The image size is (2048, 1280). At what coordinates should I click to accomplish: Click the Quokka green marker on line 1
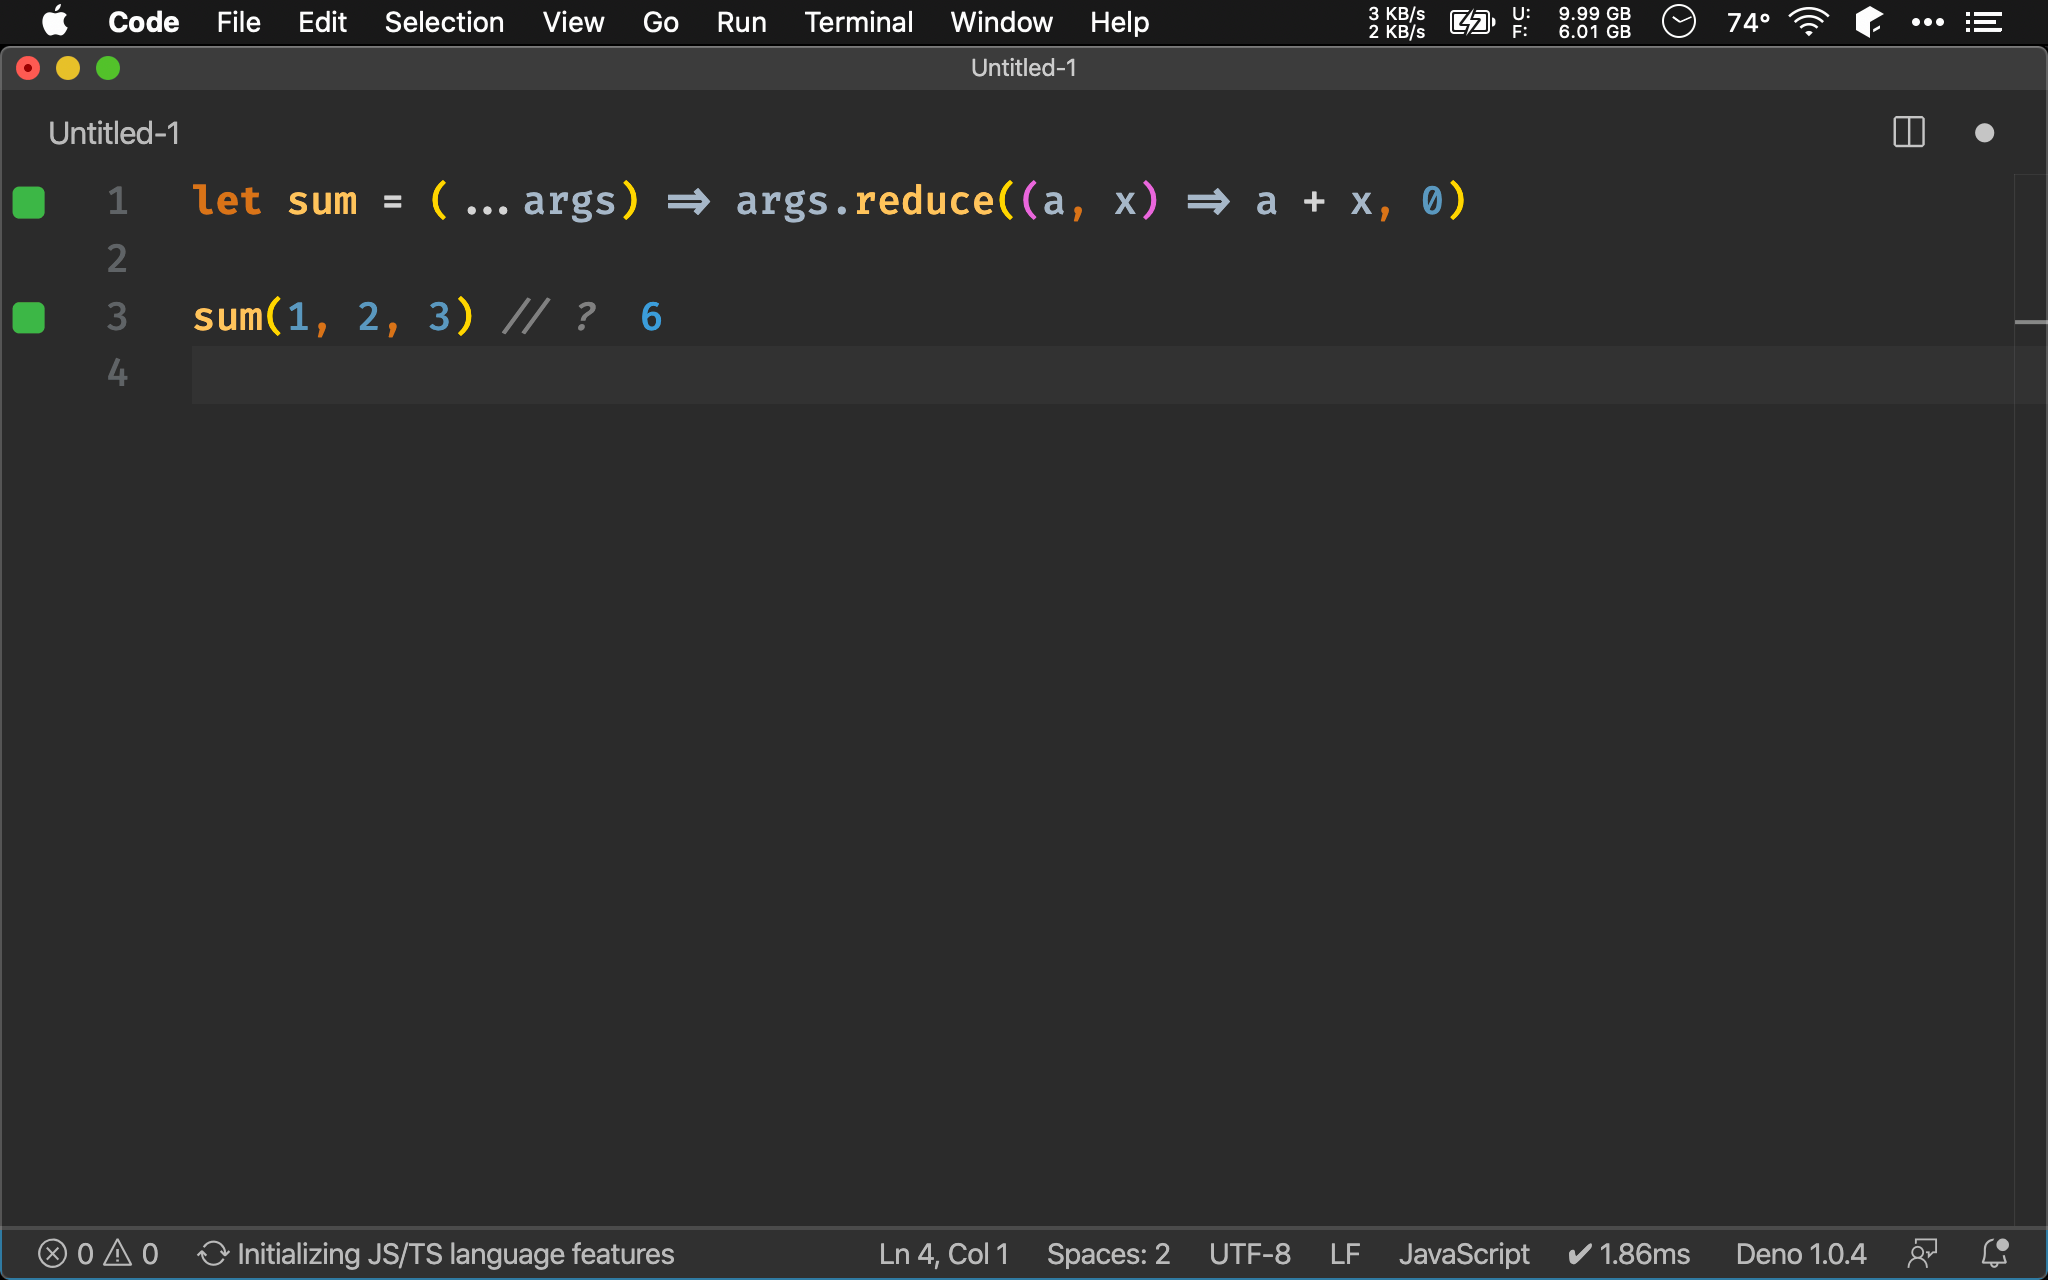[29, 202]
